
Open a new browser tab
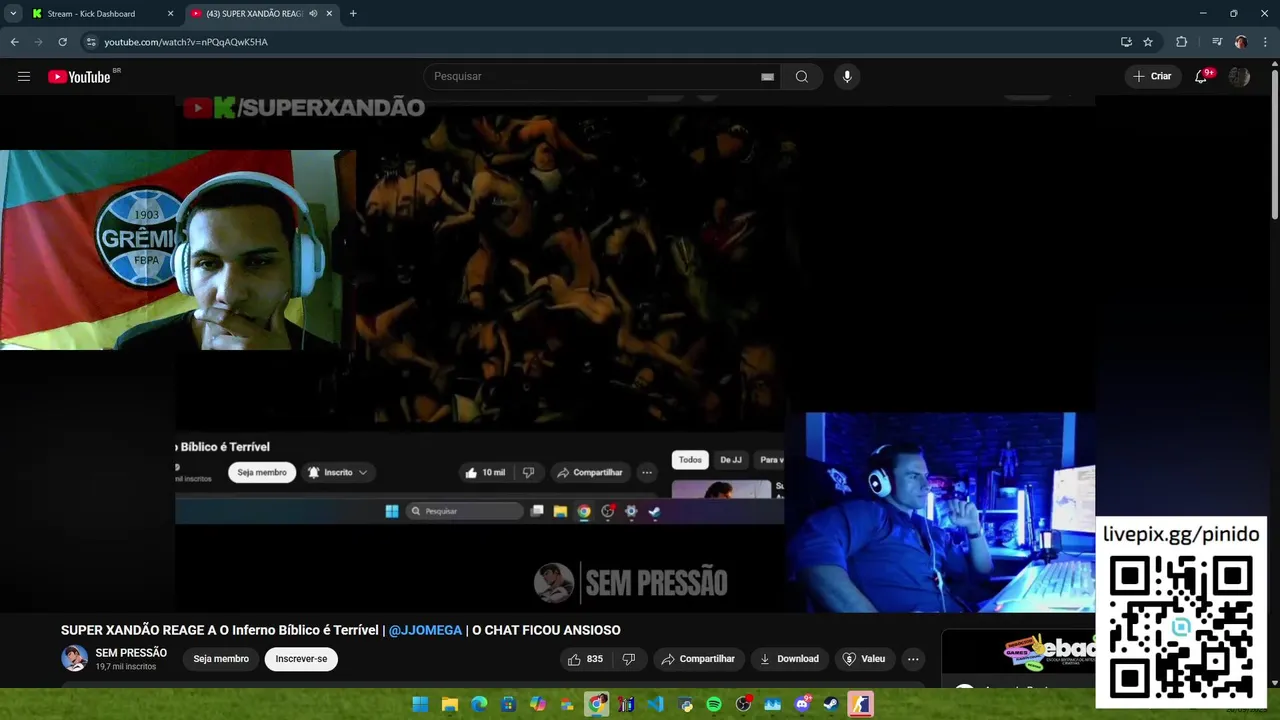click(x=353, y=14)
